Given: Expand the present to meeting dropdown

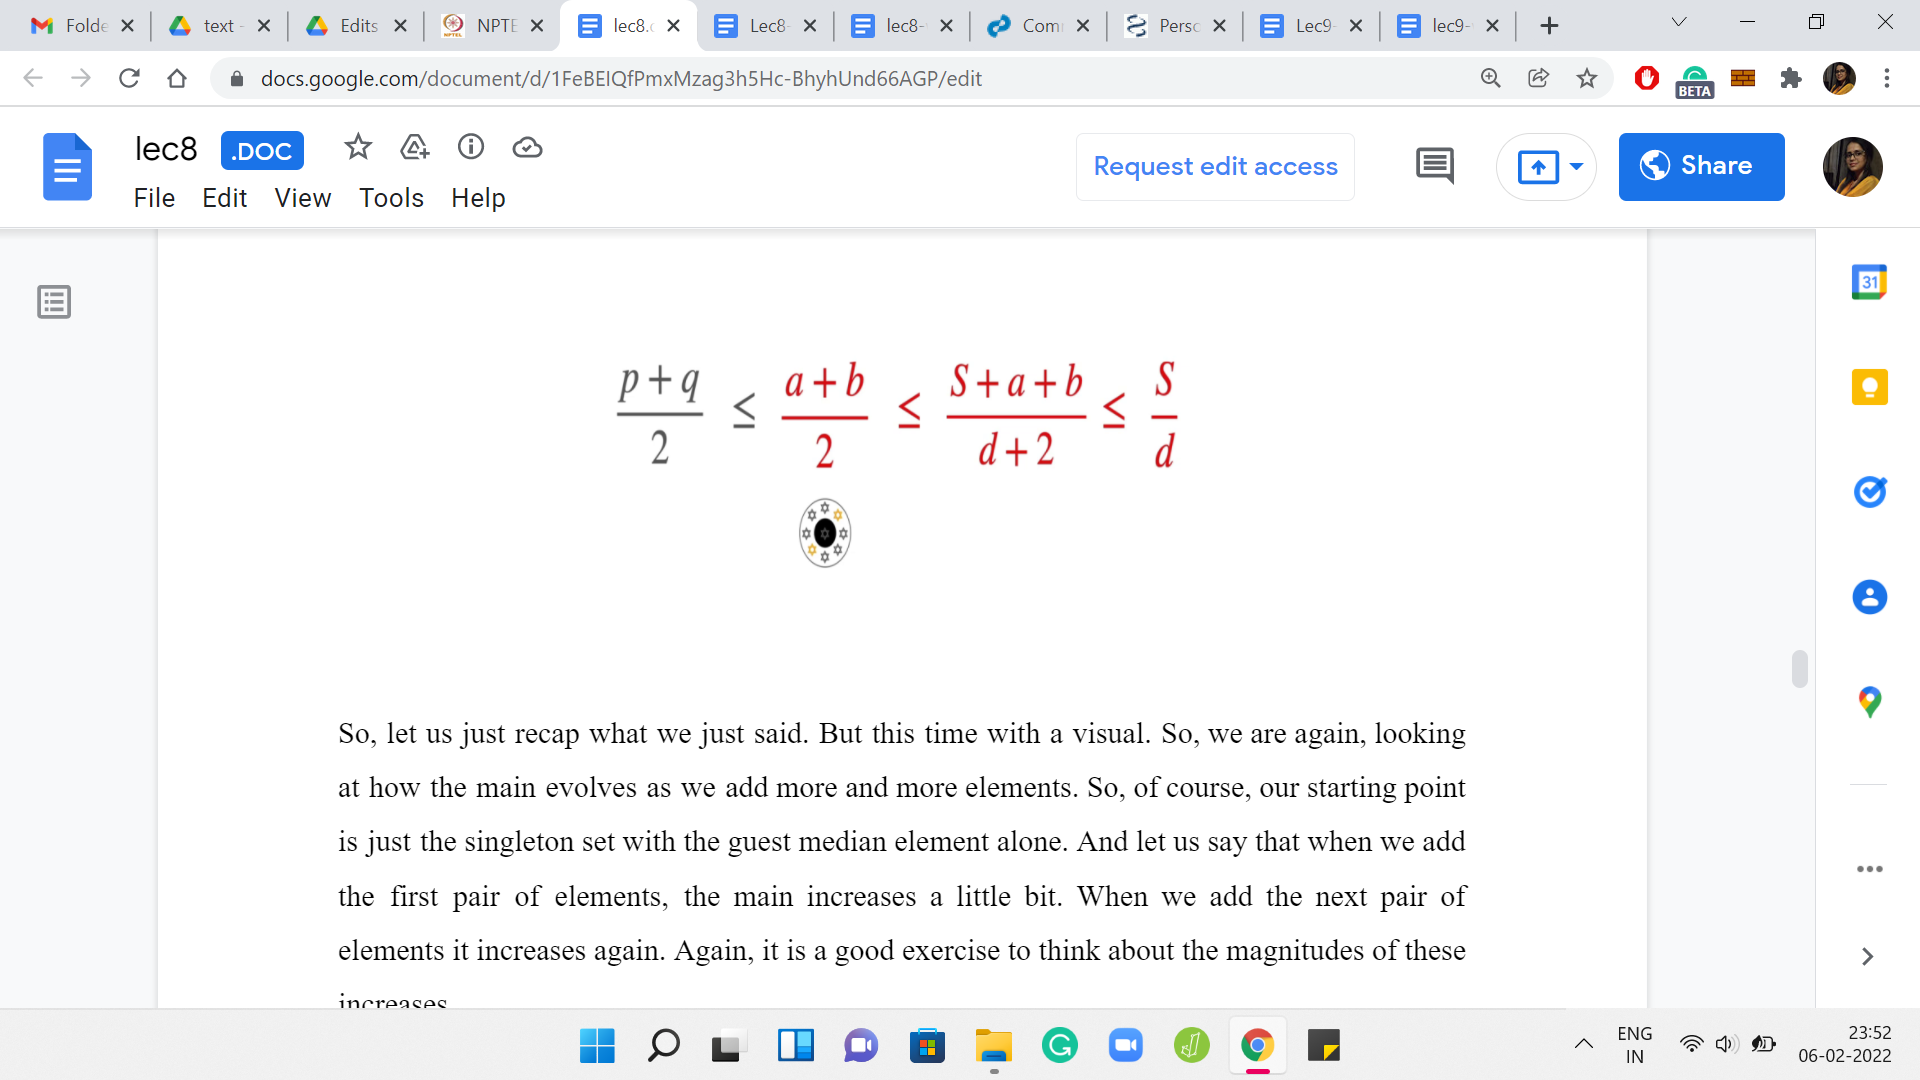Looking at the screenshot, I should [1576, 166].
